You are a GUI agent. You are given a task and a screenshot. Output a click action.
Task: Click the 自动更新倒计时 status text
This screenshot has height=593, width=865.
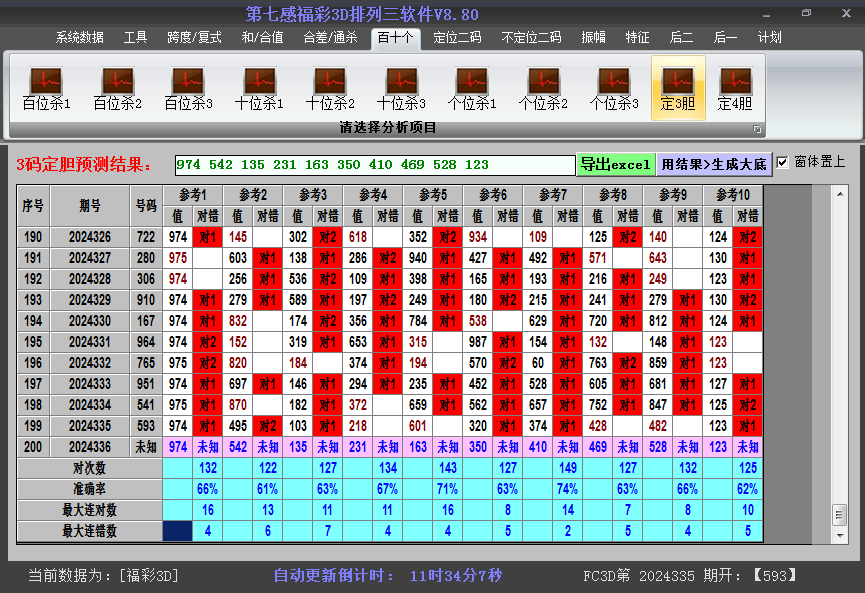point(388,576)
